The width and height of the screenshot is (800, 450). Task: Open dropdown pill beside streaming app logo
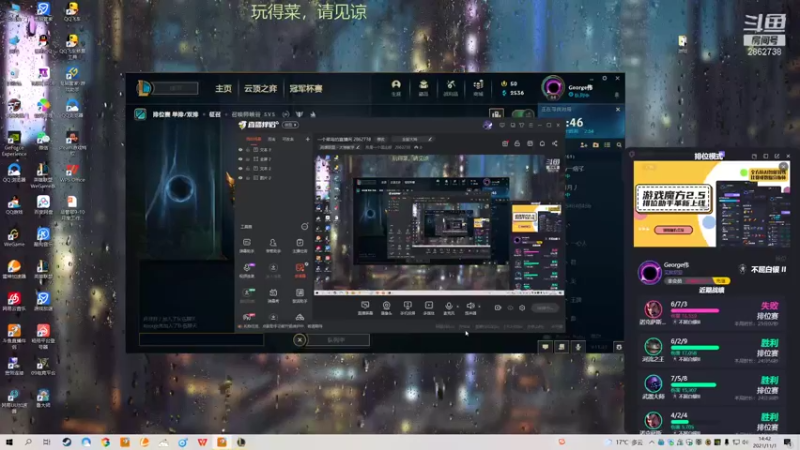point(291,125)
